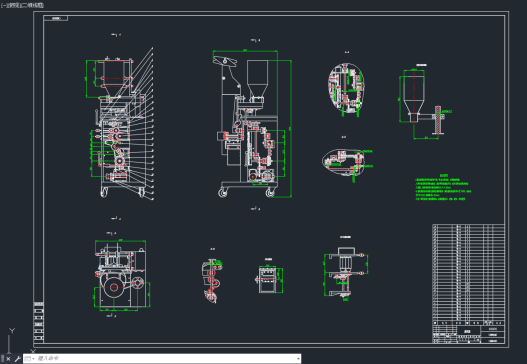Open the viewport [-] controls menu
527x364 pixels.
[x=3, y=5]
